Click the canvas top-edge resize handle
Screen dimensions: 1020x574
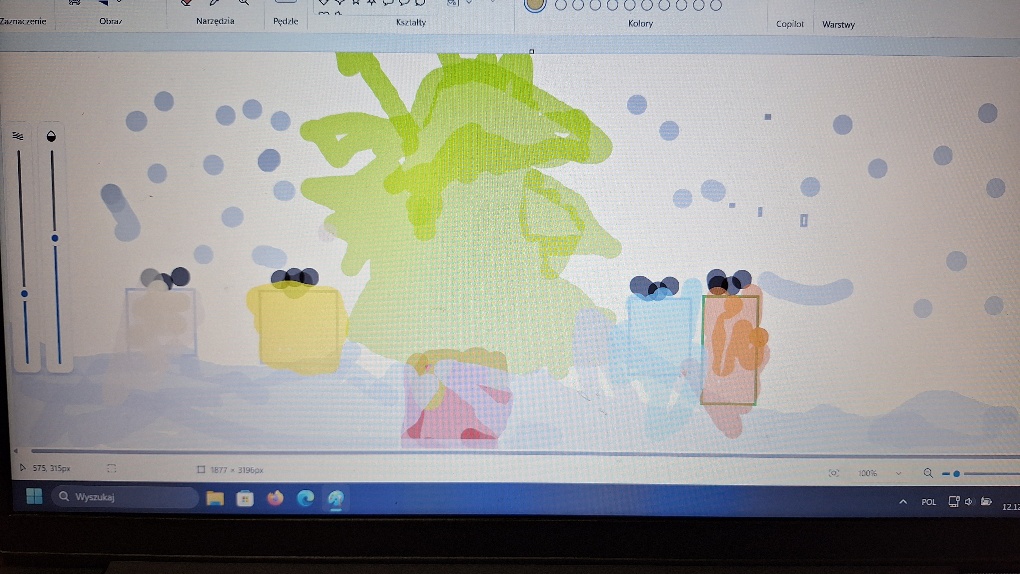[531, 51]
